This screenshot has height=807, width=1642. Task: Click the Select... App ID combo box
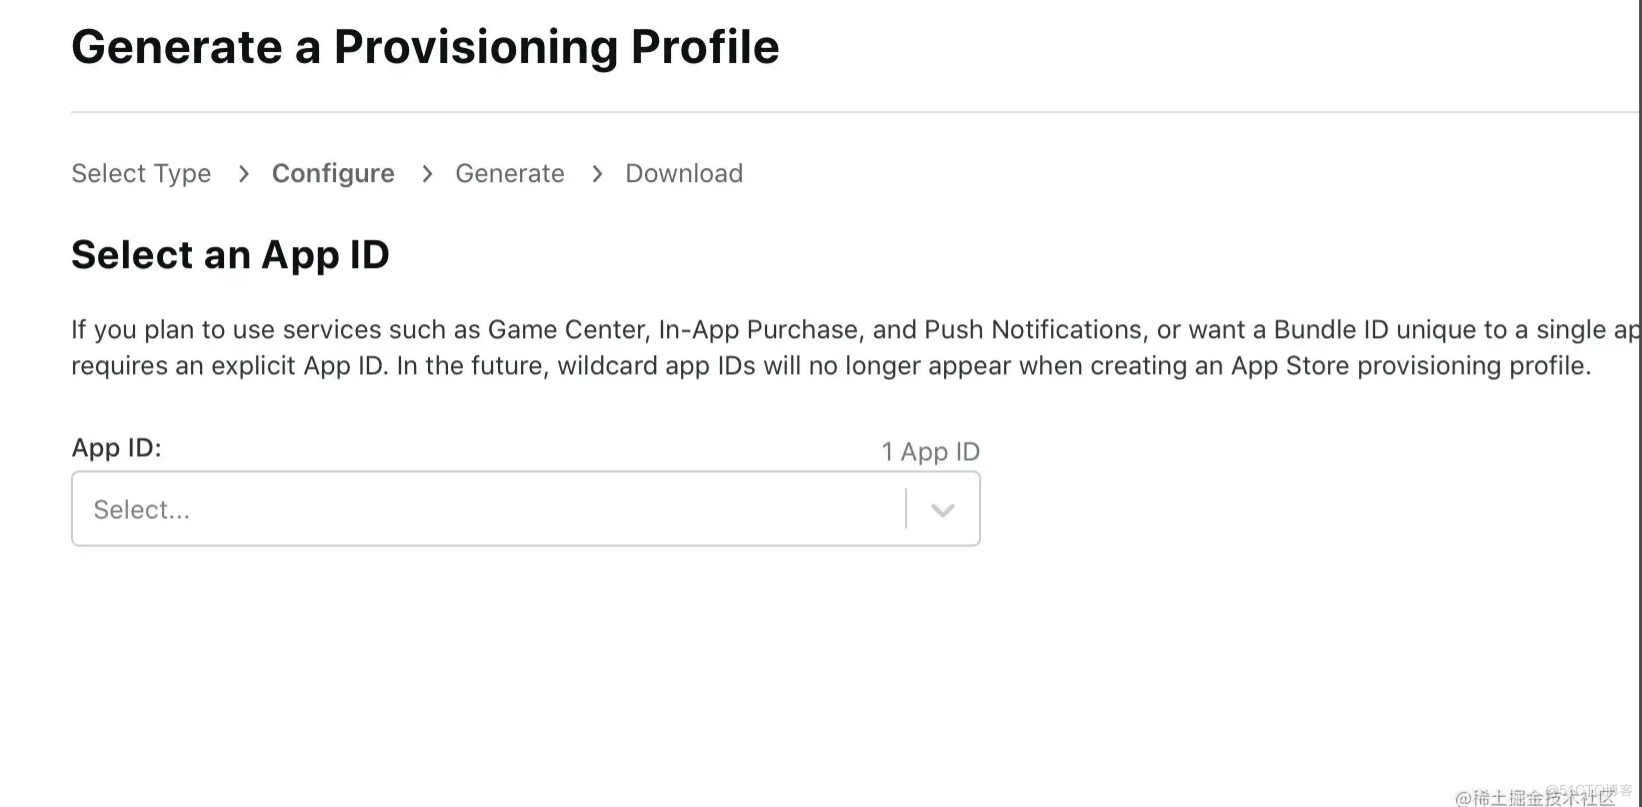pyautogui.click(x=526, y=509)
